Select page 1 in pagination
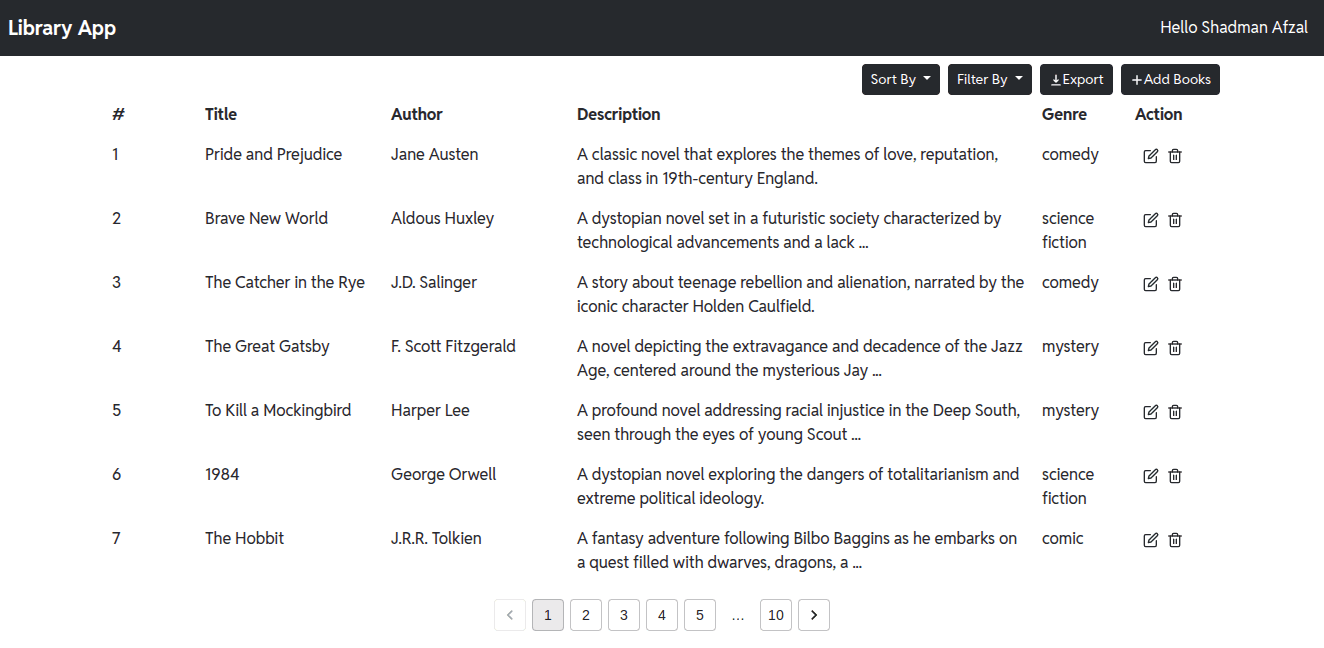 pos(548,615)
